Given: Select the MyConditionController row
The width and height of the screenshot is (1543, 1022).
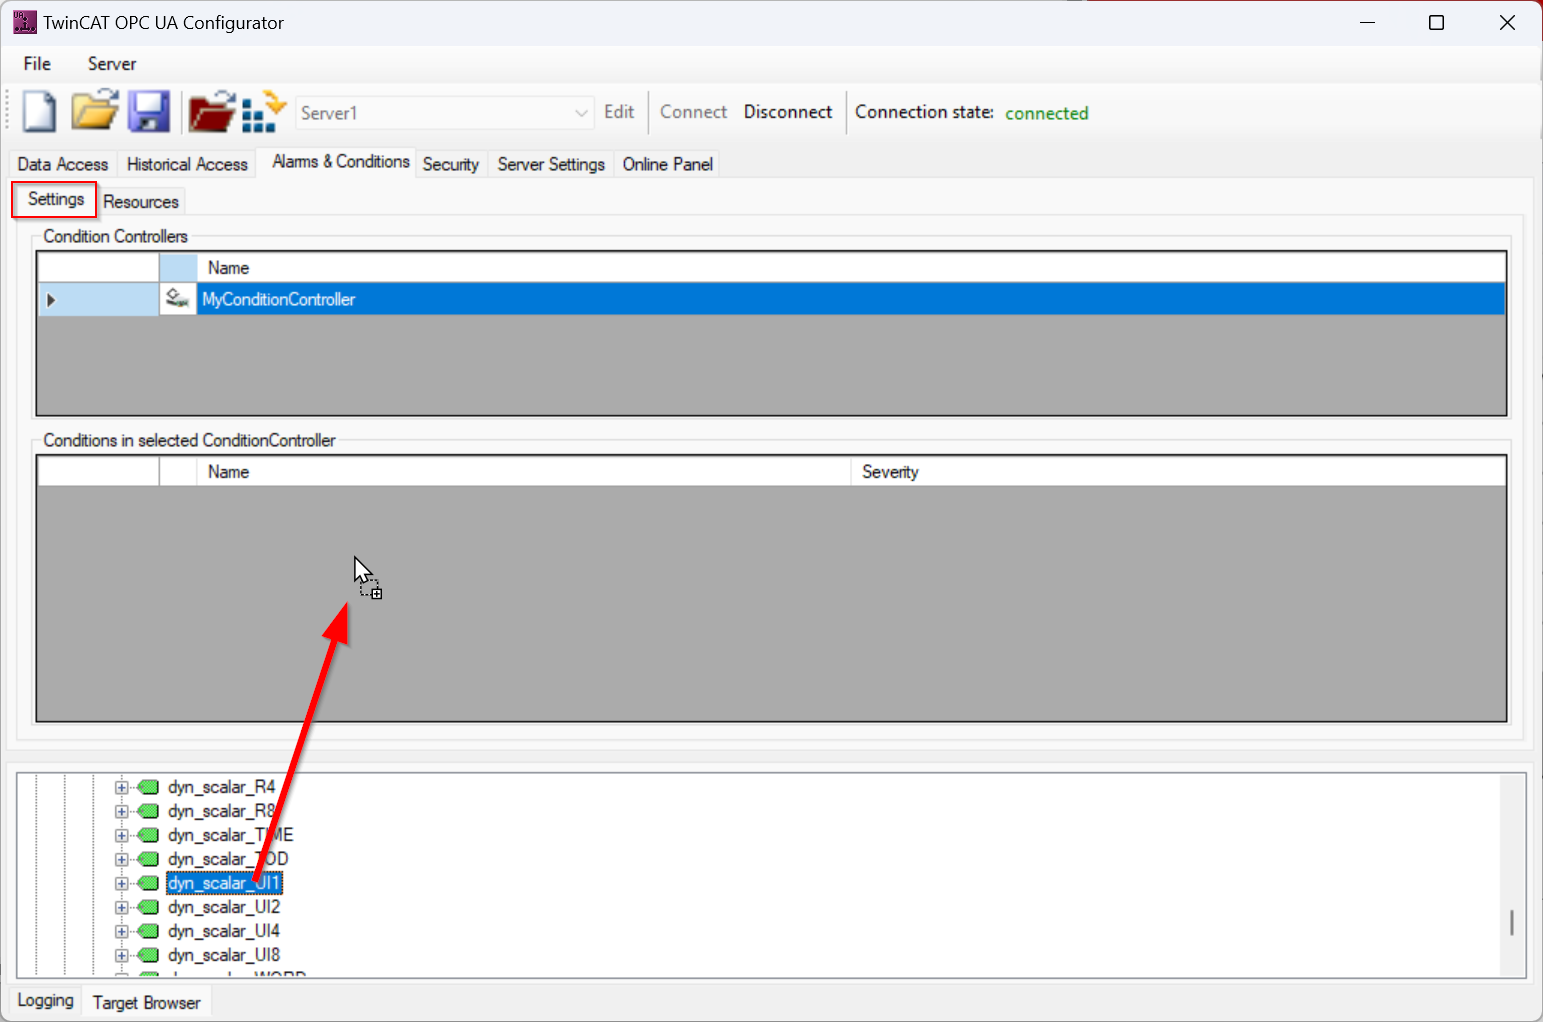Looking at the screenshot, I should (x=771, y=299).
